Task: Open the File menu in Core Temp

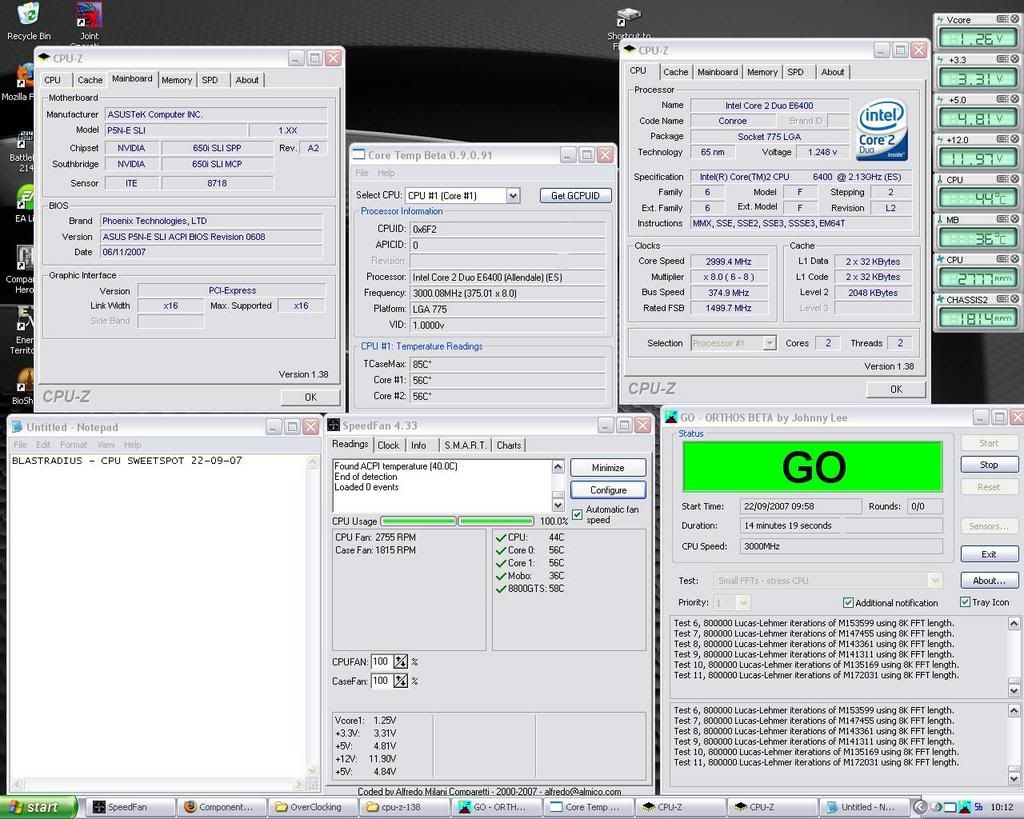Action: point(362,173)
